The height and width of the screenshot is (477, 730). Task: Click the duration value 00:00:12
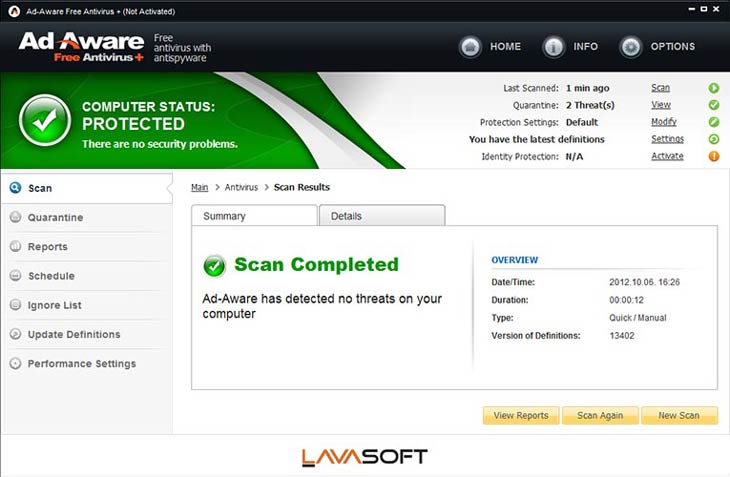tap(626, 300)
